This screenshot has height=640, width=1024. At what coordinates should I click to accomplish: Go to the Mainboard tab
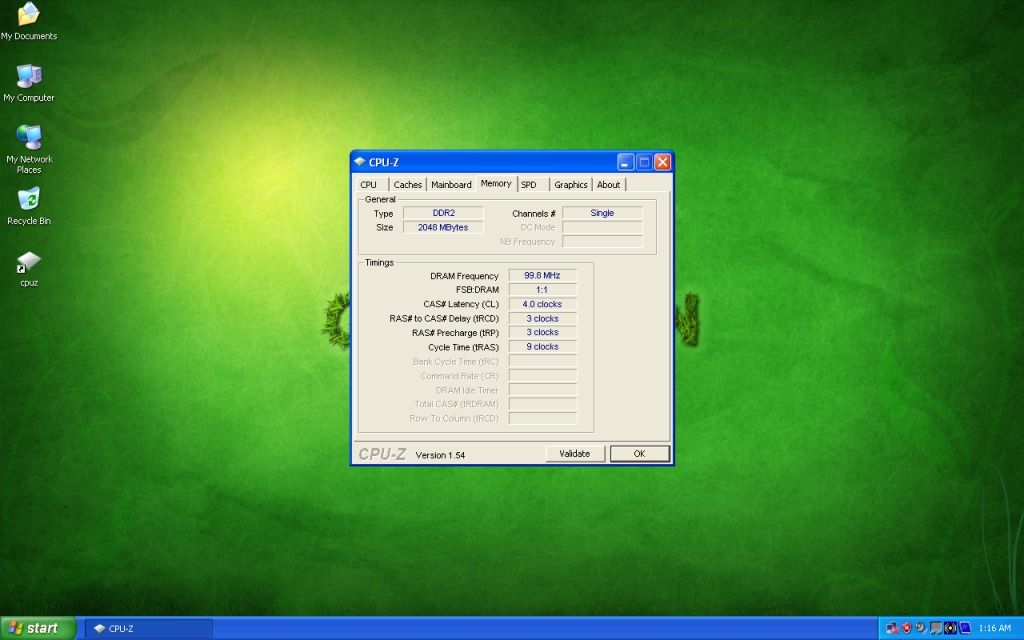pos(451,185)
